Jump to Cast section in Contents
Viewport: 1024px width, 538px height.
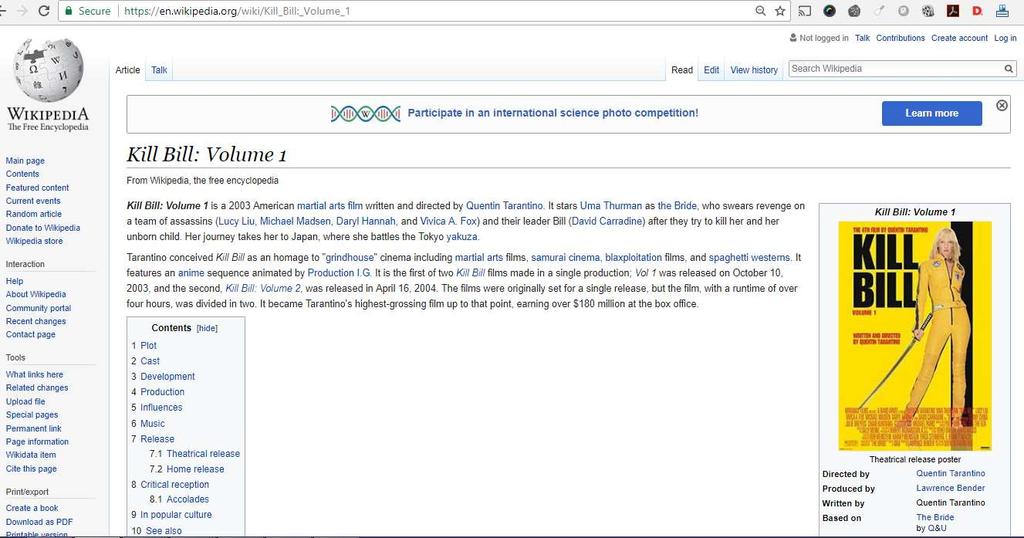(x=150, y=361)
